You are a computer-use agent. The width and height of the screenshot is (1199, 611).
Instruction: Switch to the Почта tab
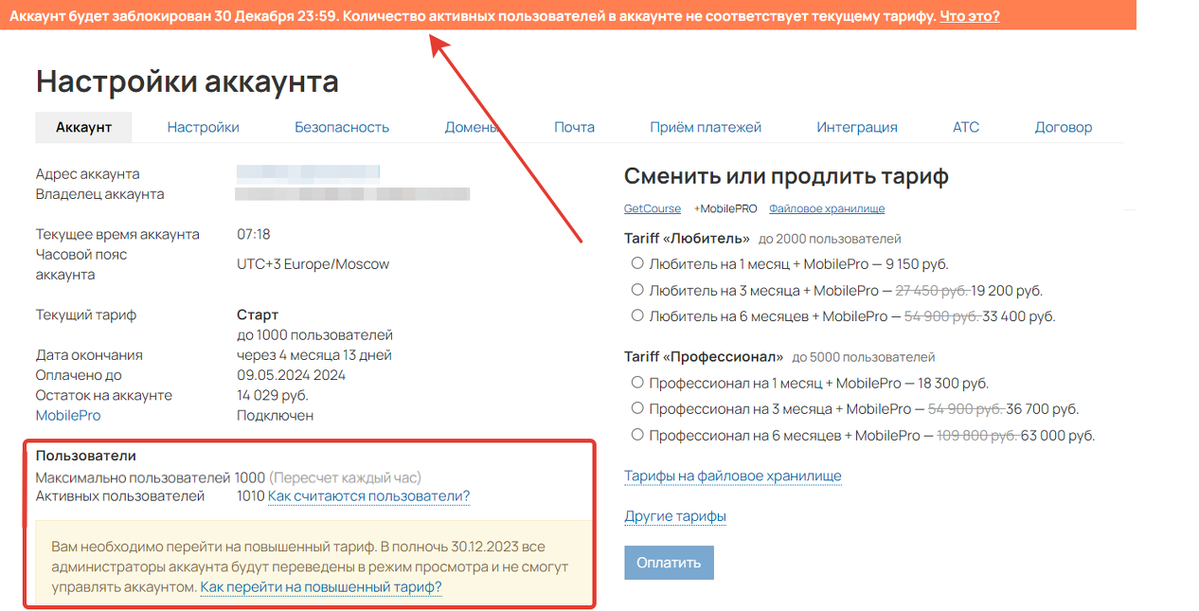click(574, 128)
